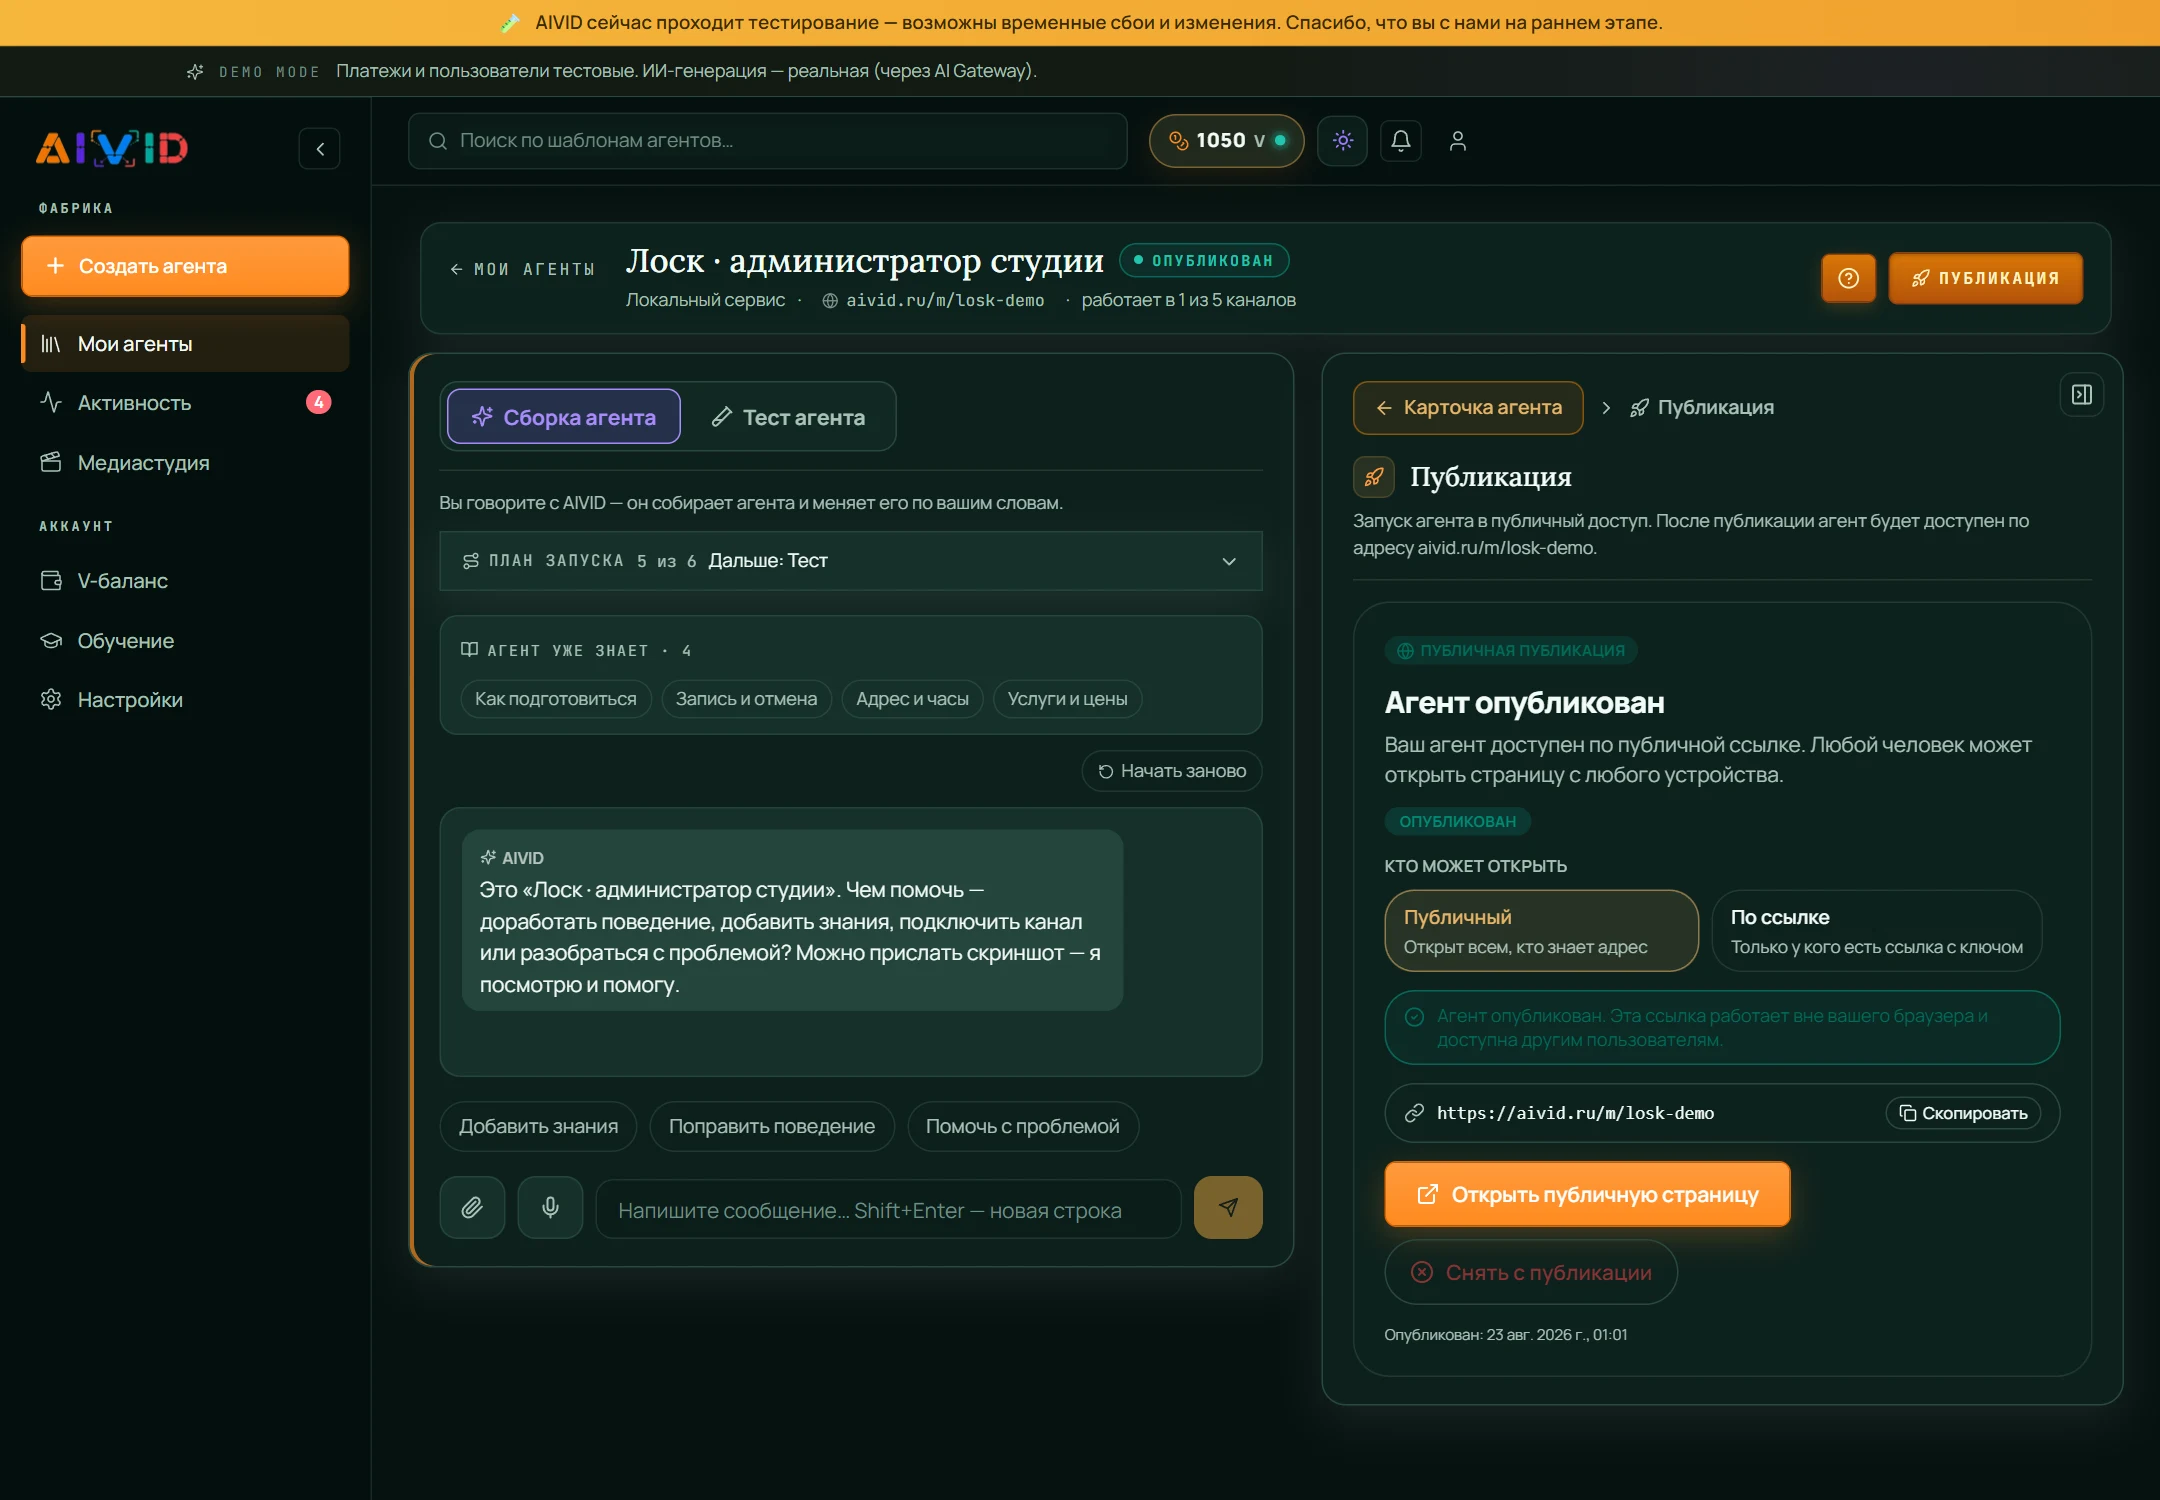Start voice input with microphone icon
Image resolution: width=2160 pixels, height=1500 pixels.
pos(550,1208)
